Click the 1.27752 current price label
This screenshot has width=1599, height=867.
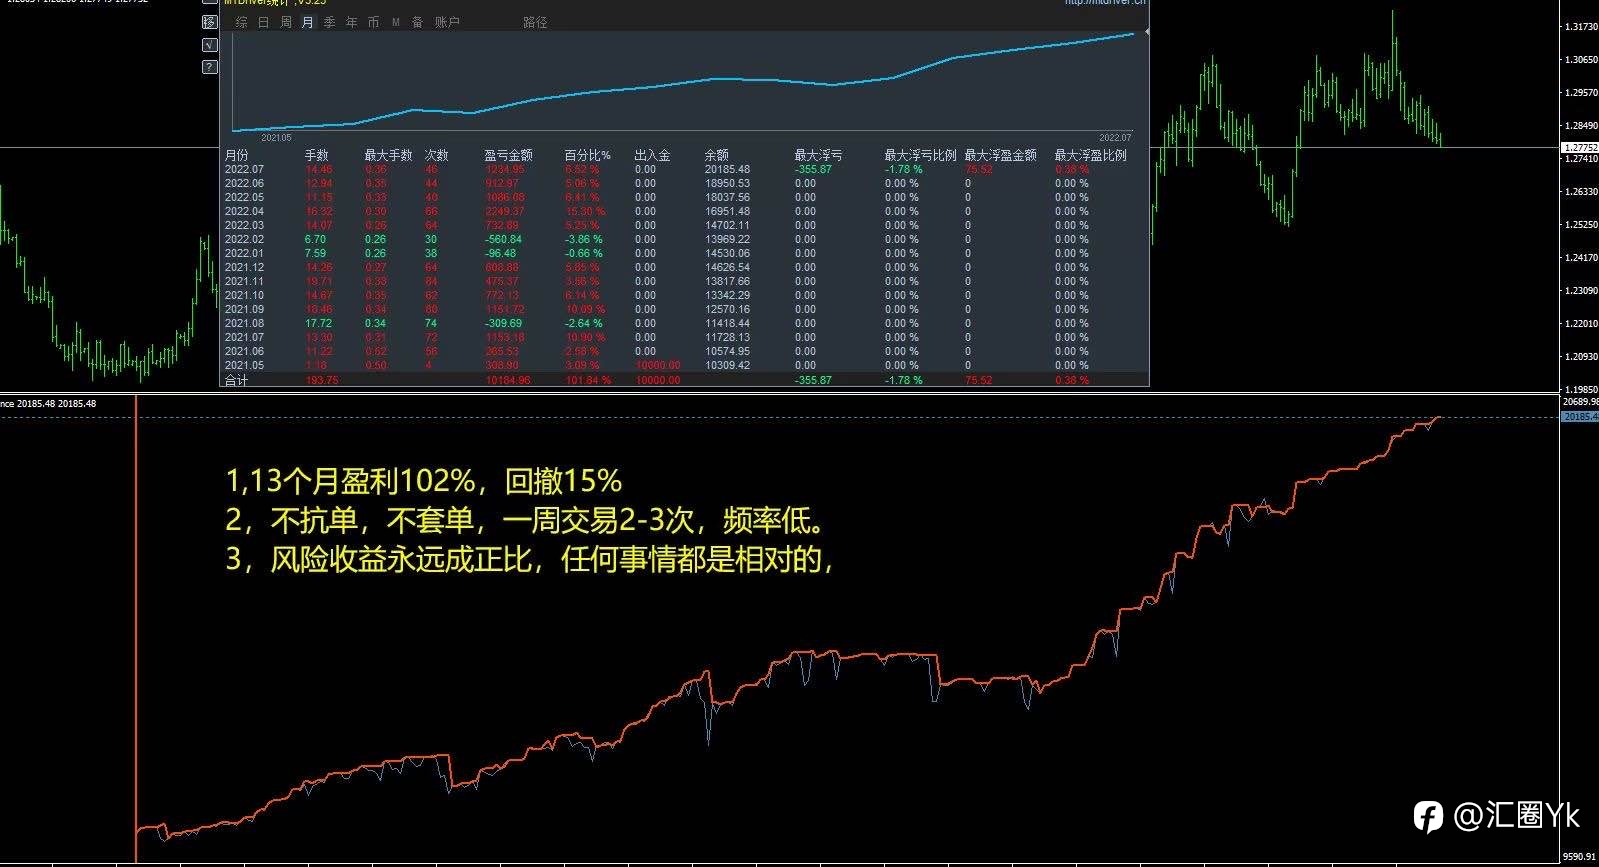click(x=1580, y=148)
